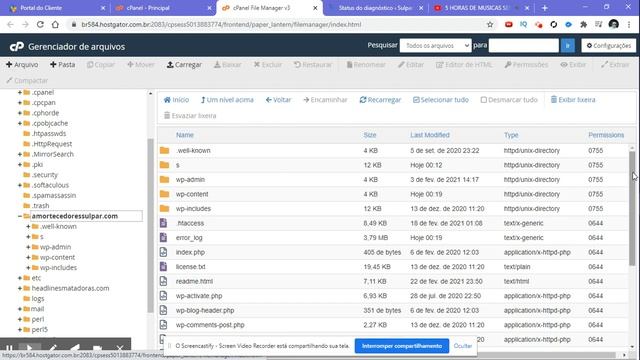Select the index.php file icon

coord(163,252)
